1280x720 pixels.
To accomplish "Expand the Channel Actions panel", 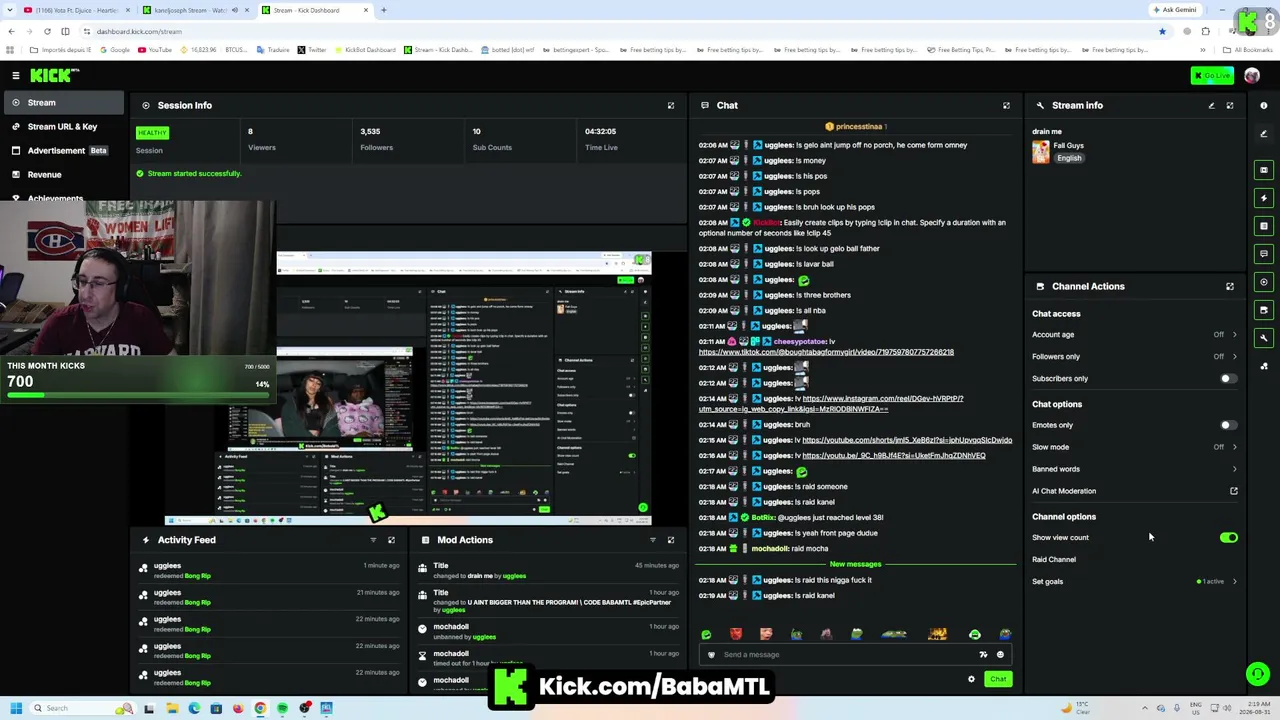I will point(1230,286).
